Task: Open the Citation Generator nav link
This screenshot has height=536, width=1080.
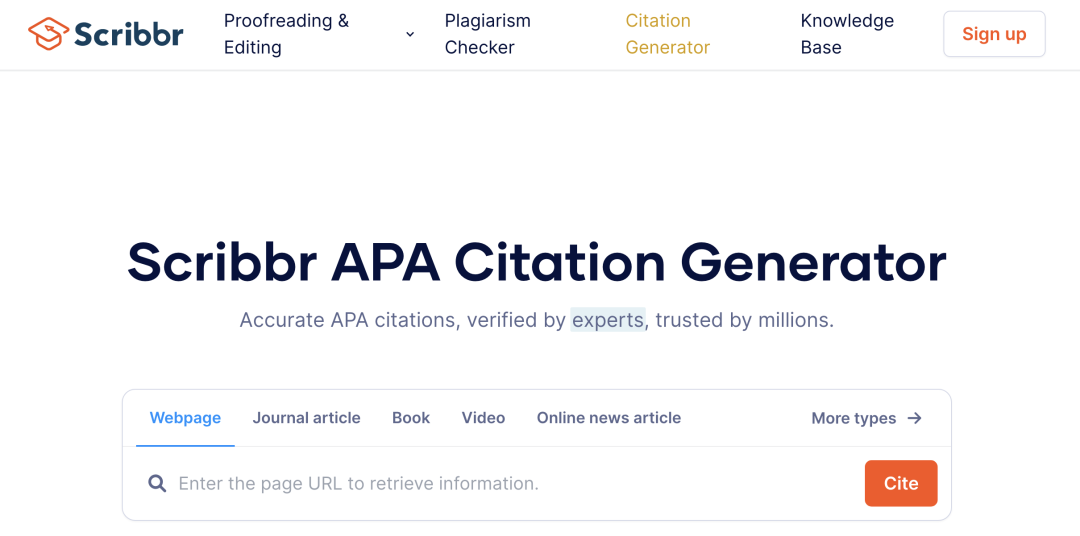Action: [x=667, y=34]
